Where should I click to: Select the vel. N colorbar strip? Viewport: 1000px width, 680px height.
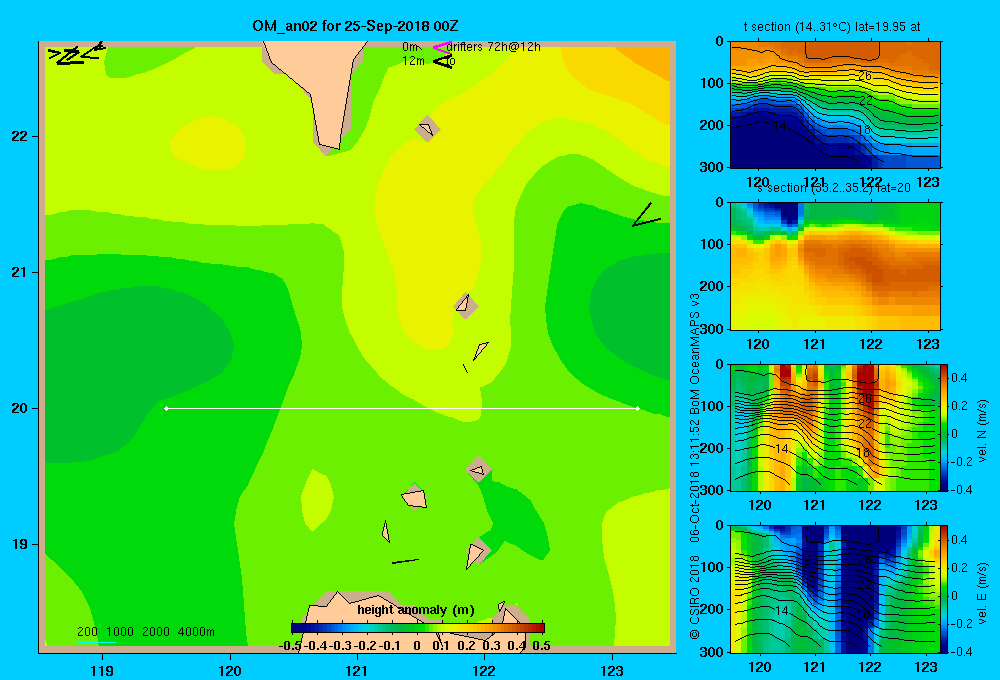point(944,427)
